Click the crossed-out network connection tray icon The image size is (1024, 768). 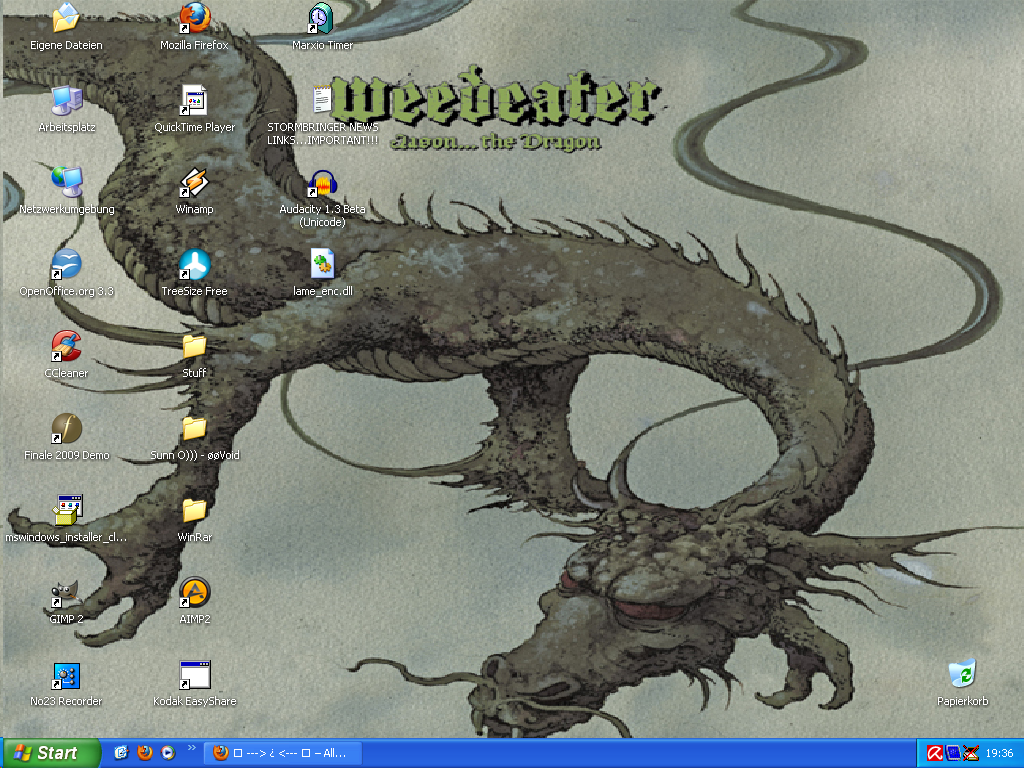tap(971, 753)
